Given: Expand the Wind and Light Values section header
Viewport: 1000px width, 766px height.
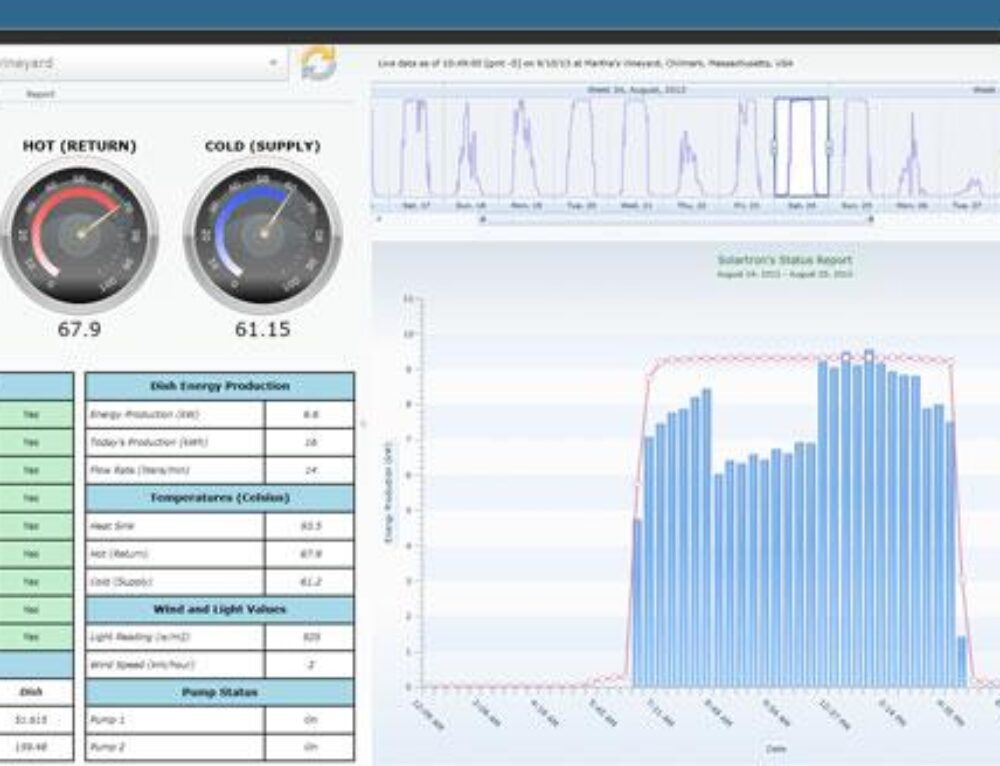Looking at the screenshot, I should 218,611.
